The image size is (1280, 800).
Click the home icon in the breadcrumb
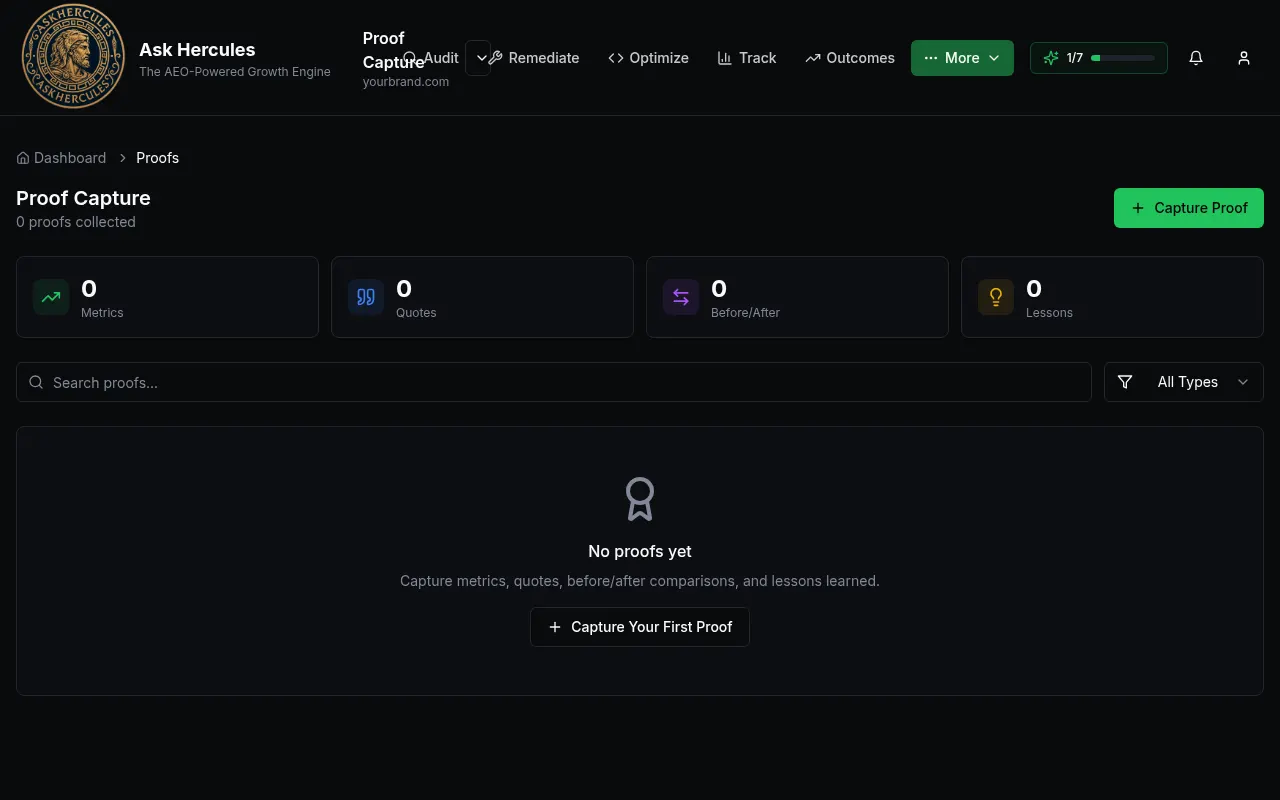[x=23, y=158]
